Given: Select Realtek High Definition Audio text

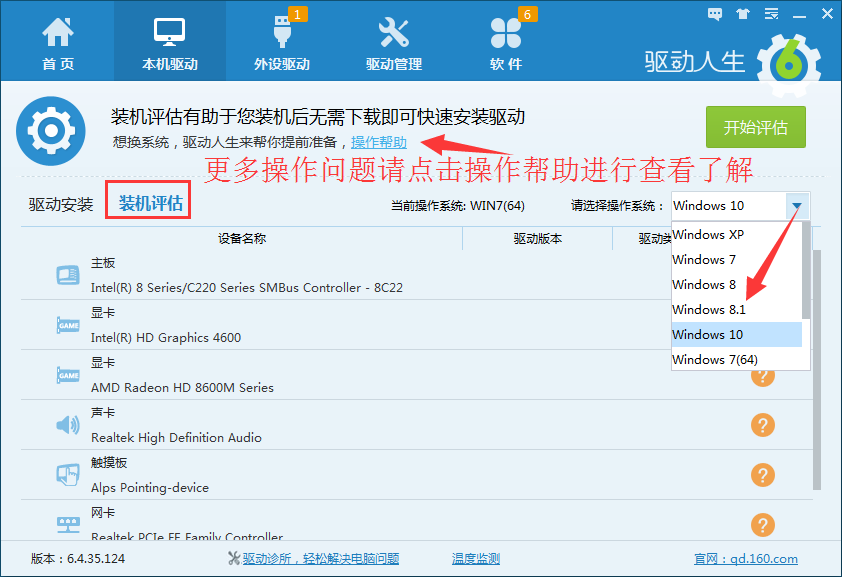Looking at the screenshot, I should tap(176, 437).
